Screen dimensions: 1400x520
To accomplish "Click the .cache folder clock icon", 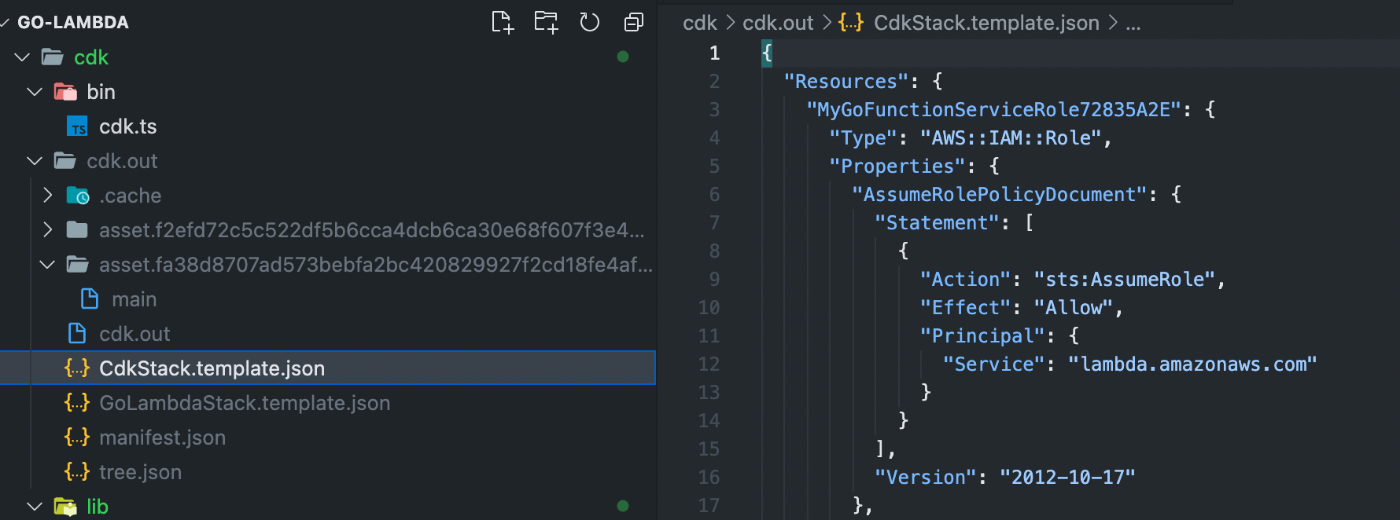I will point(77,196).
